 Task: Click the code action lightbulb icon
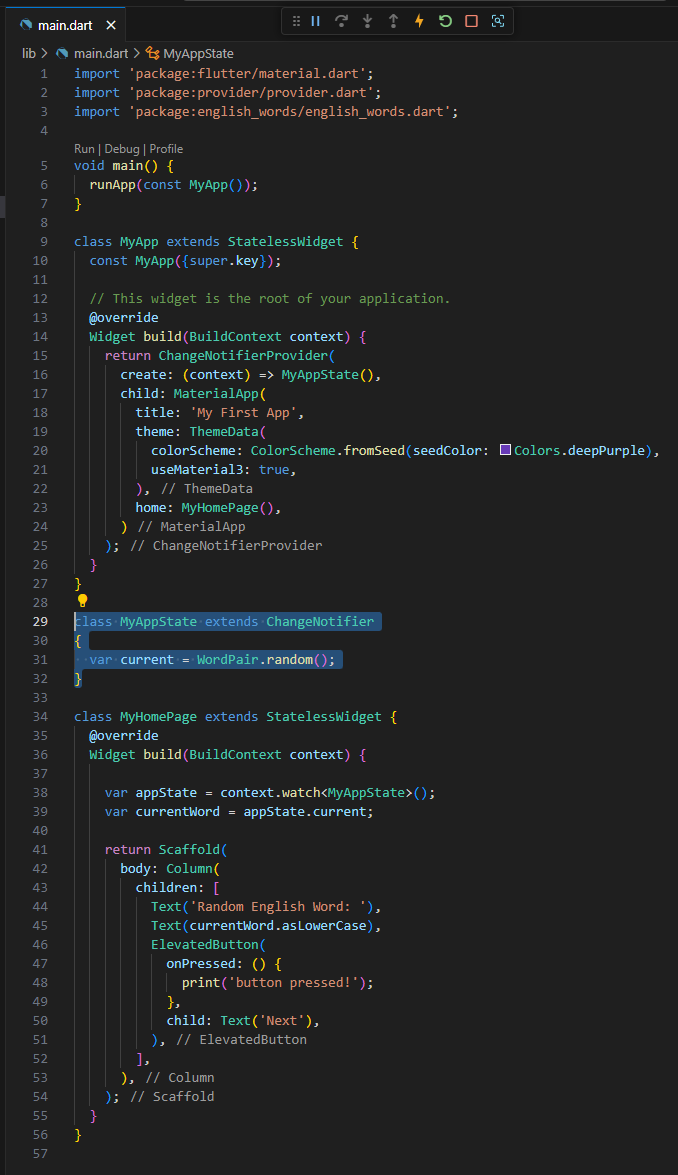point(82,600)
